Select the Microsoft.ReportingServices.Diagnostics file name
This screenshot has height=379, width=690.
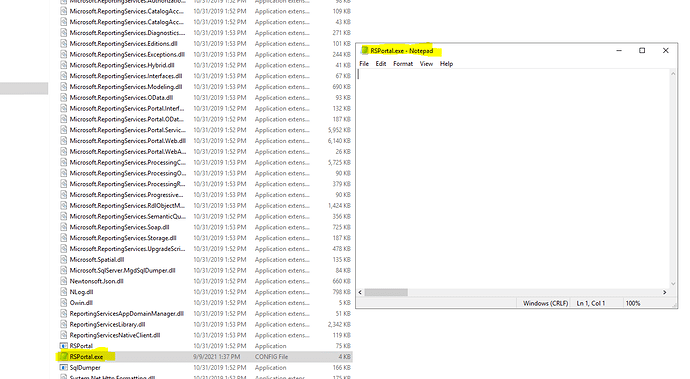(127, 33)
